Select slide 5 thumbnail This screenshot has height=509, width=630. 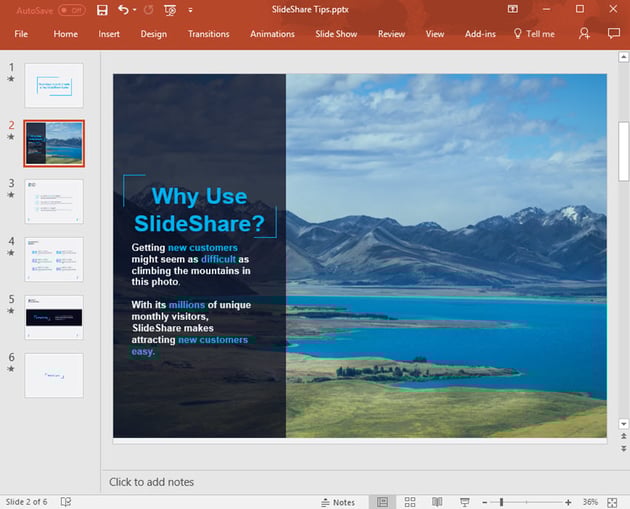pos(54,317)
